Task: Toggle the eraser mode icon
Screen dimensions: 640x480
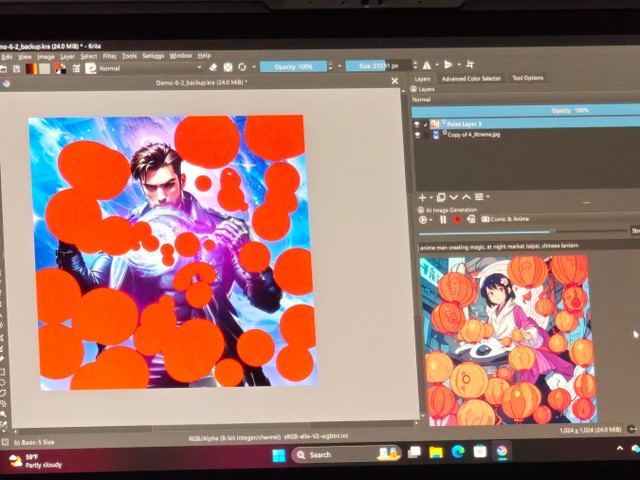Action: (x=213, y=67)
